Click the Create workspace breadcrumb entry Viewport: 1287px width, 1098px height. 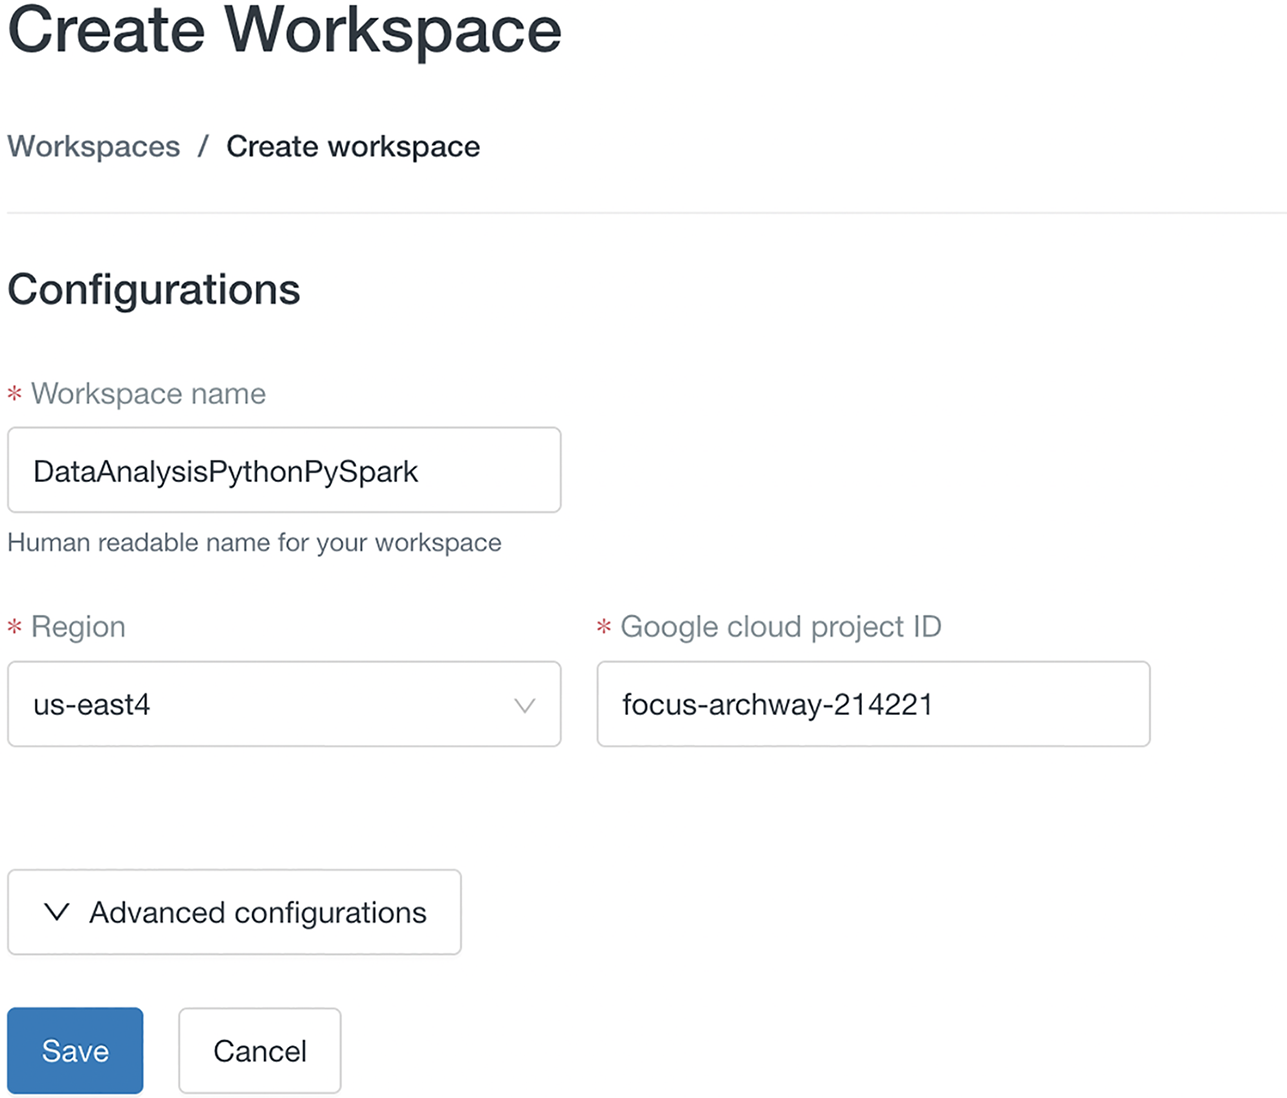tap(352, 146)
